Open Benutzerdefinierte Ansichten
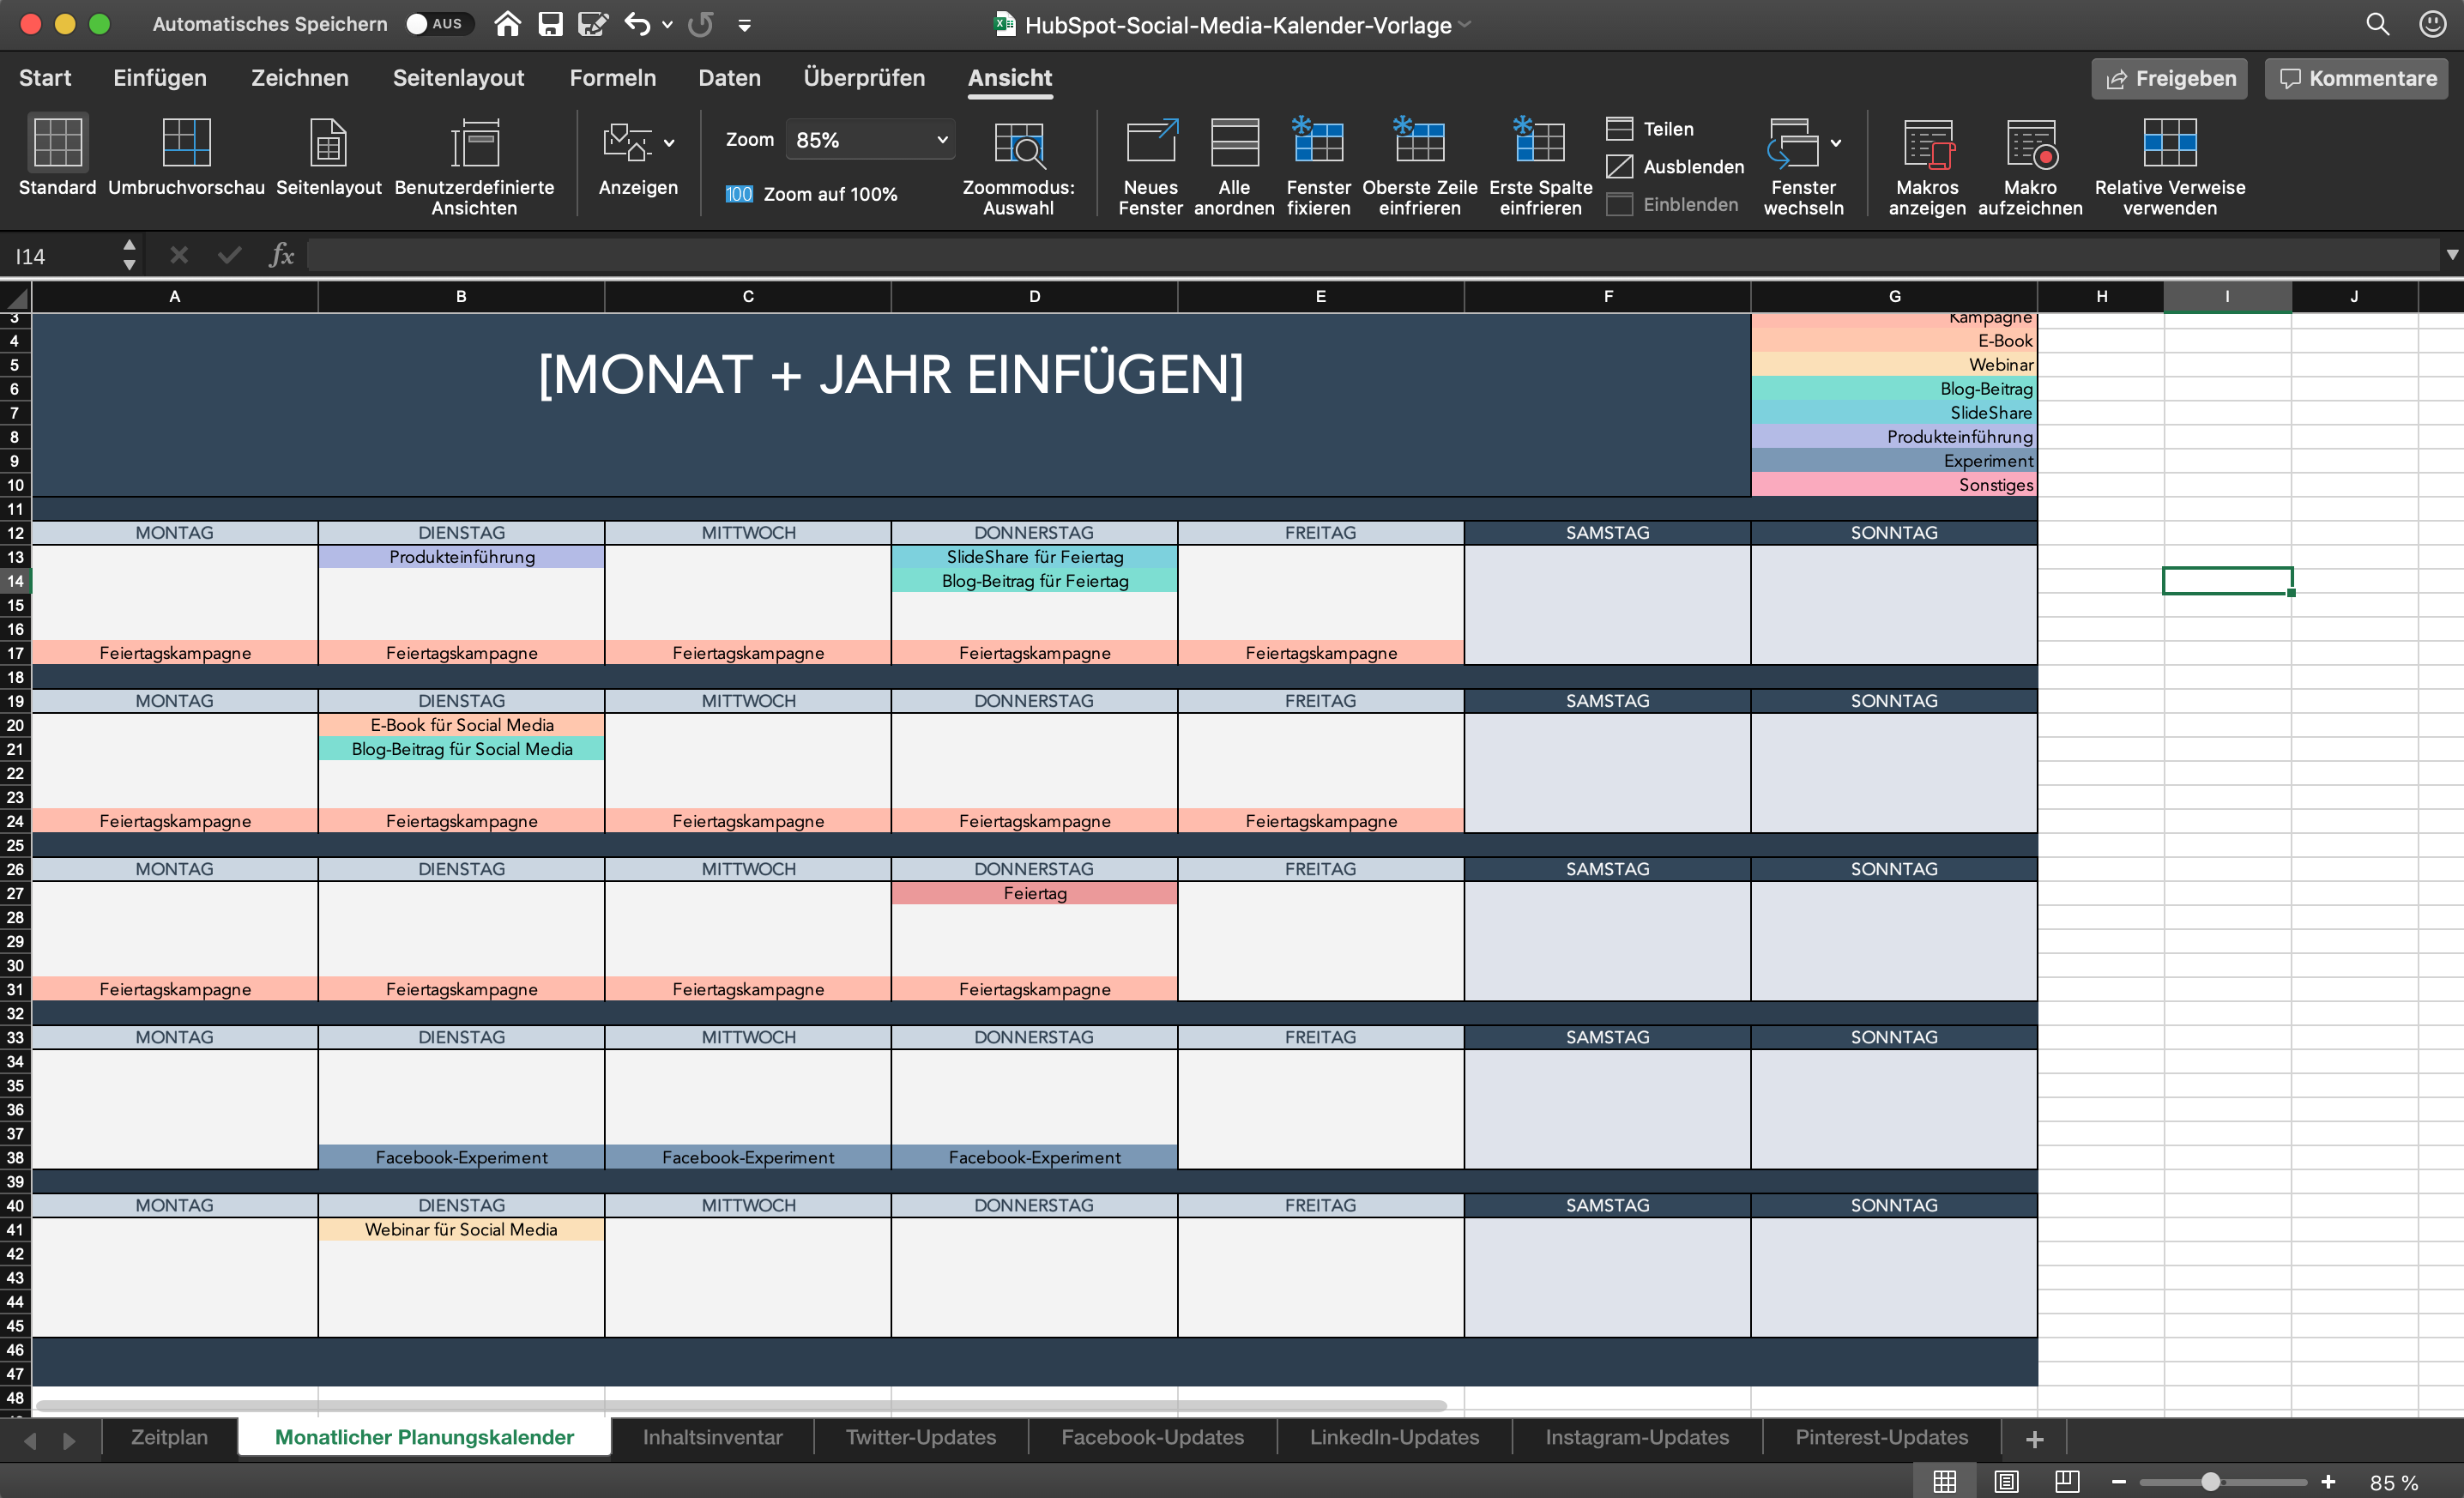The image size is (2464, 1498). coord(474,143)
